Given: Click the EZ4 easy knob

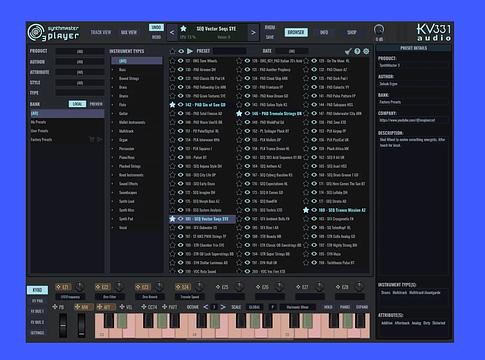Looking at the screenshot, I should [199, 287].
